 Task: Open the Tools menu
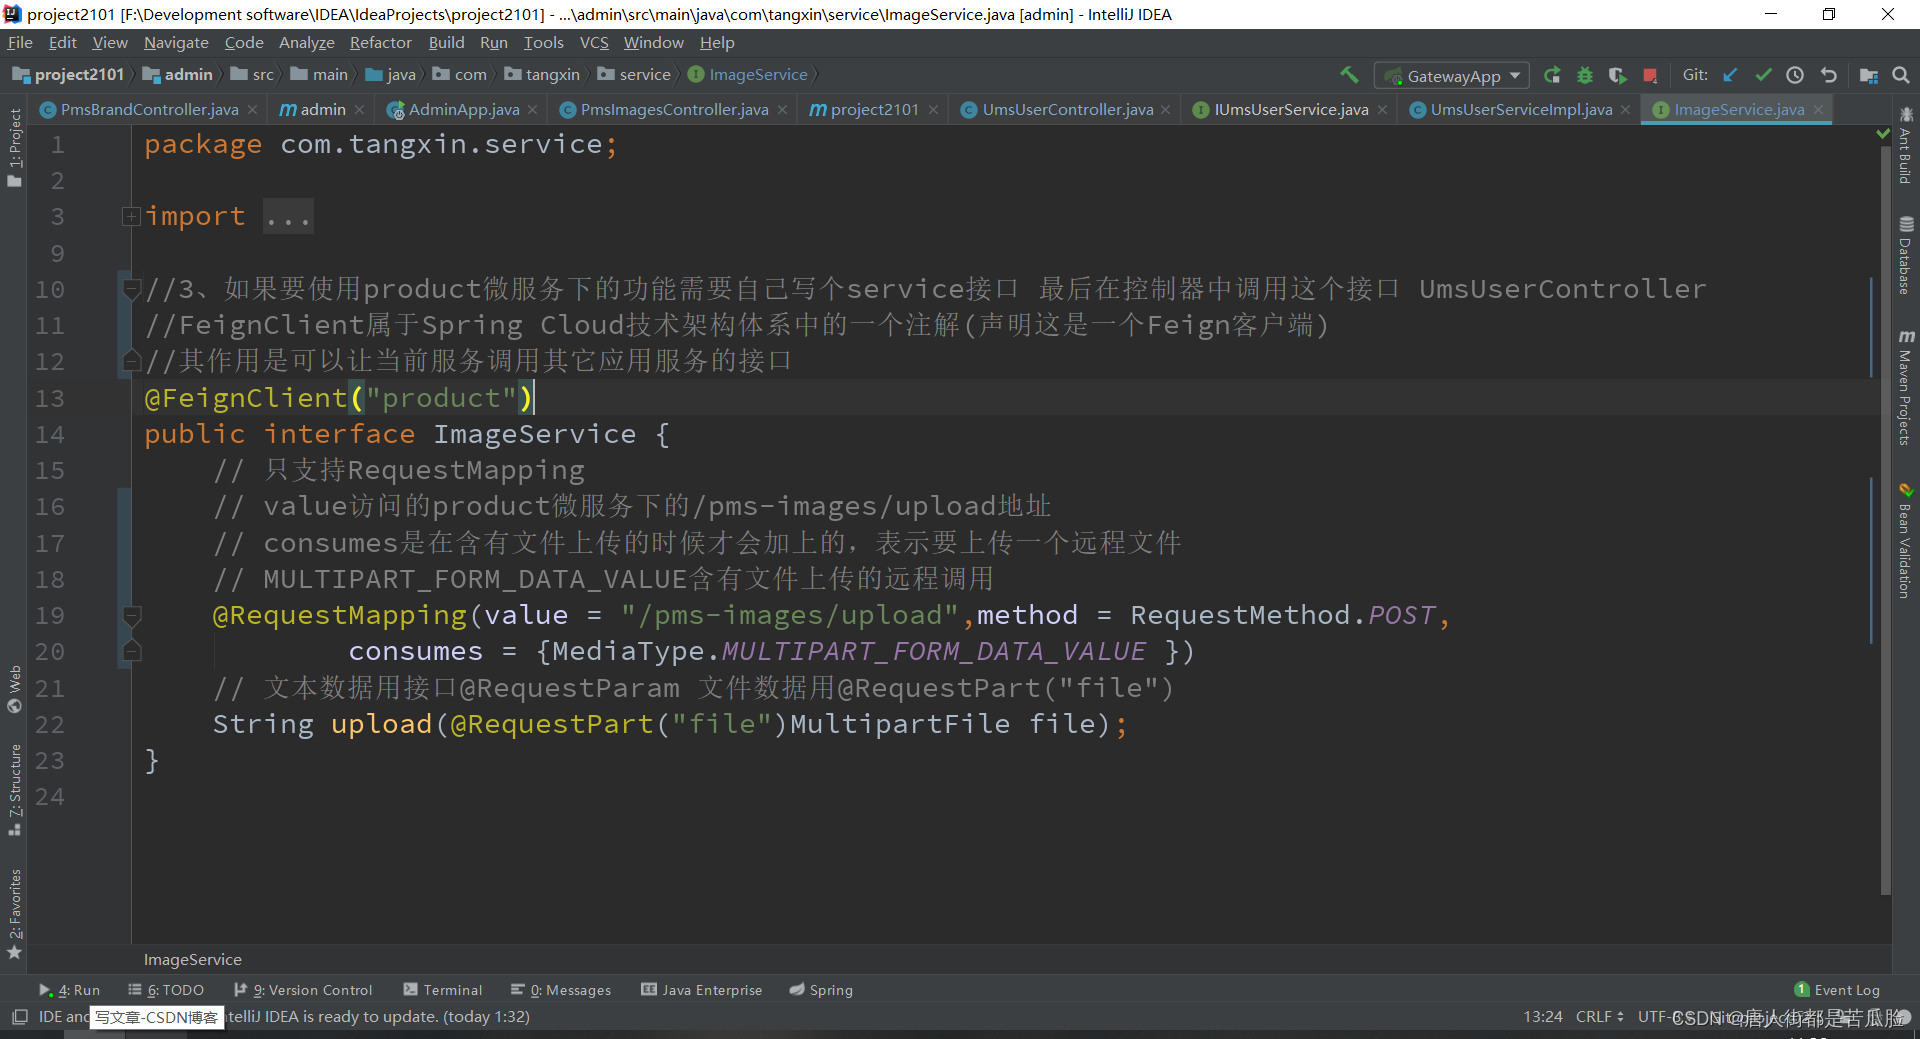click(543, 42)
